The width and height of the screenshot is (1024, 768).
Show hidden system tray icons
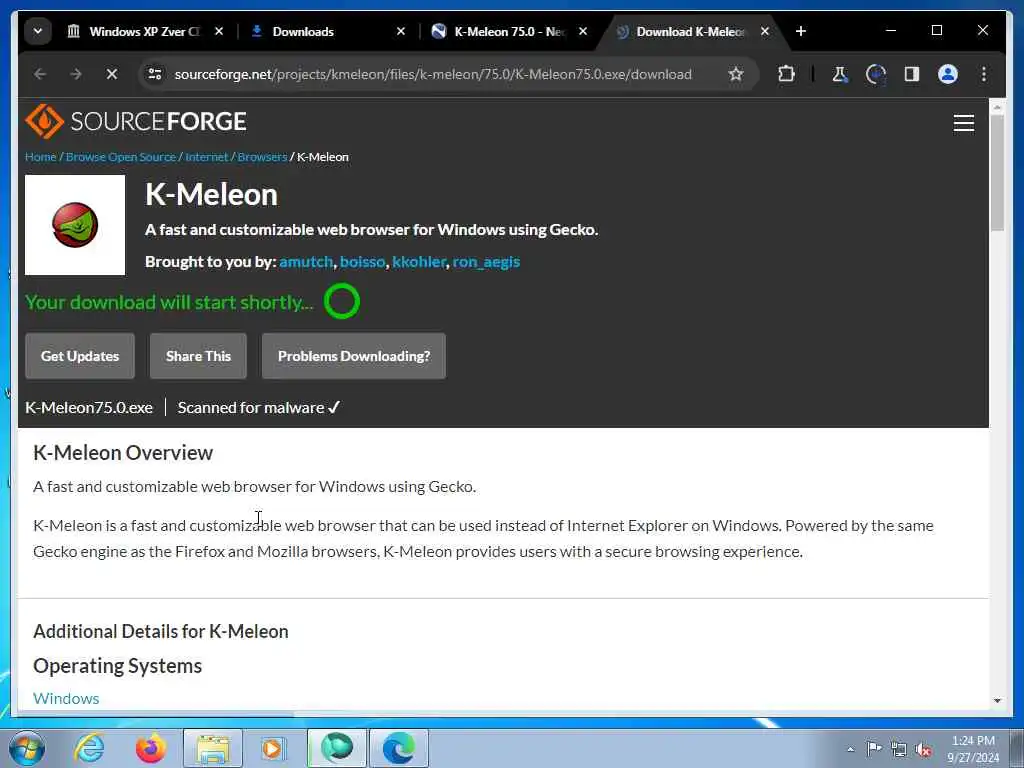coord(850,749)
